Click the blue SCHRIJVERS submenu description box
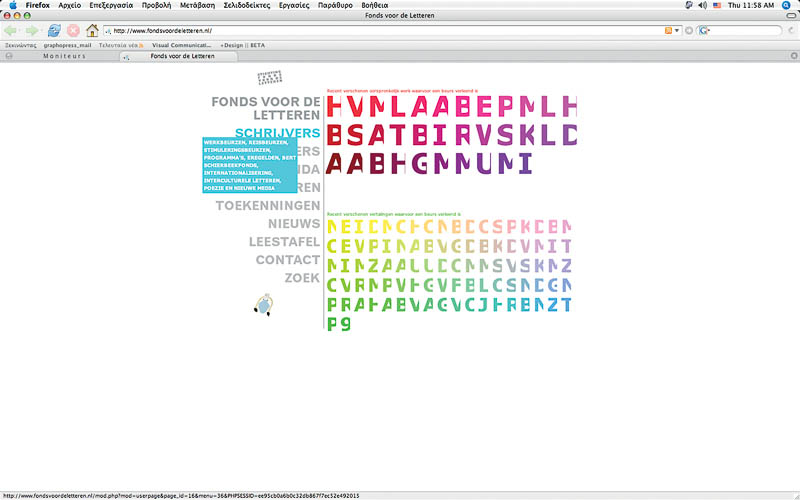Image resolution: width=800 pixels, height=500 pixels. [x=249, y=165]
